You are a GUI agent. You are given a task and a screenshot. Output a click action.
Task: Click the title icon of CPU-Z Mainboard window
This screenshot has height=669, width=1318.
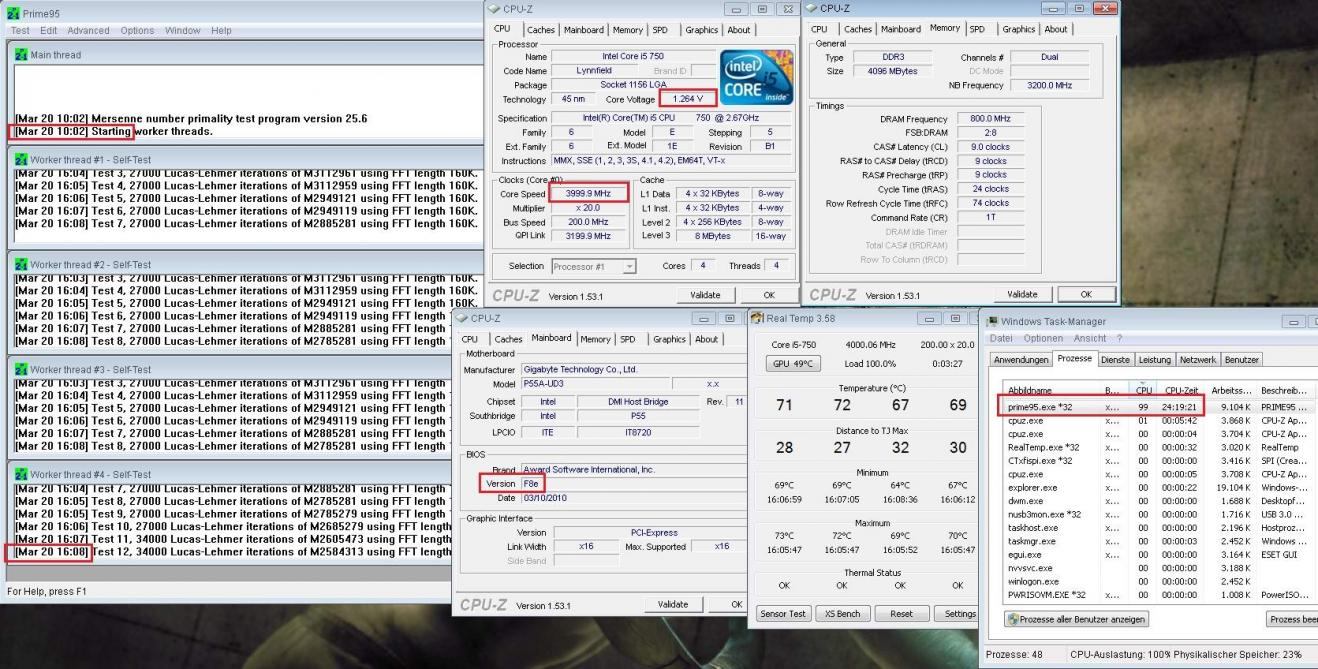pos(461,318)
